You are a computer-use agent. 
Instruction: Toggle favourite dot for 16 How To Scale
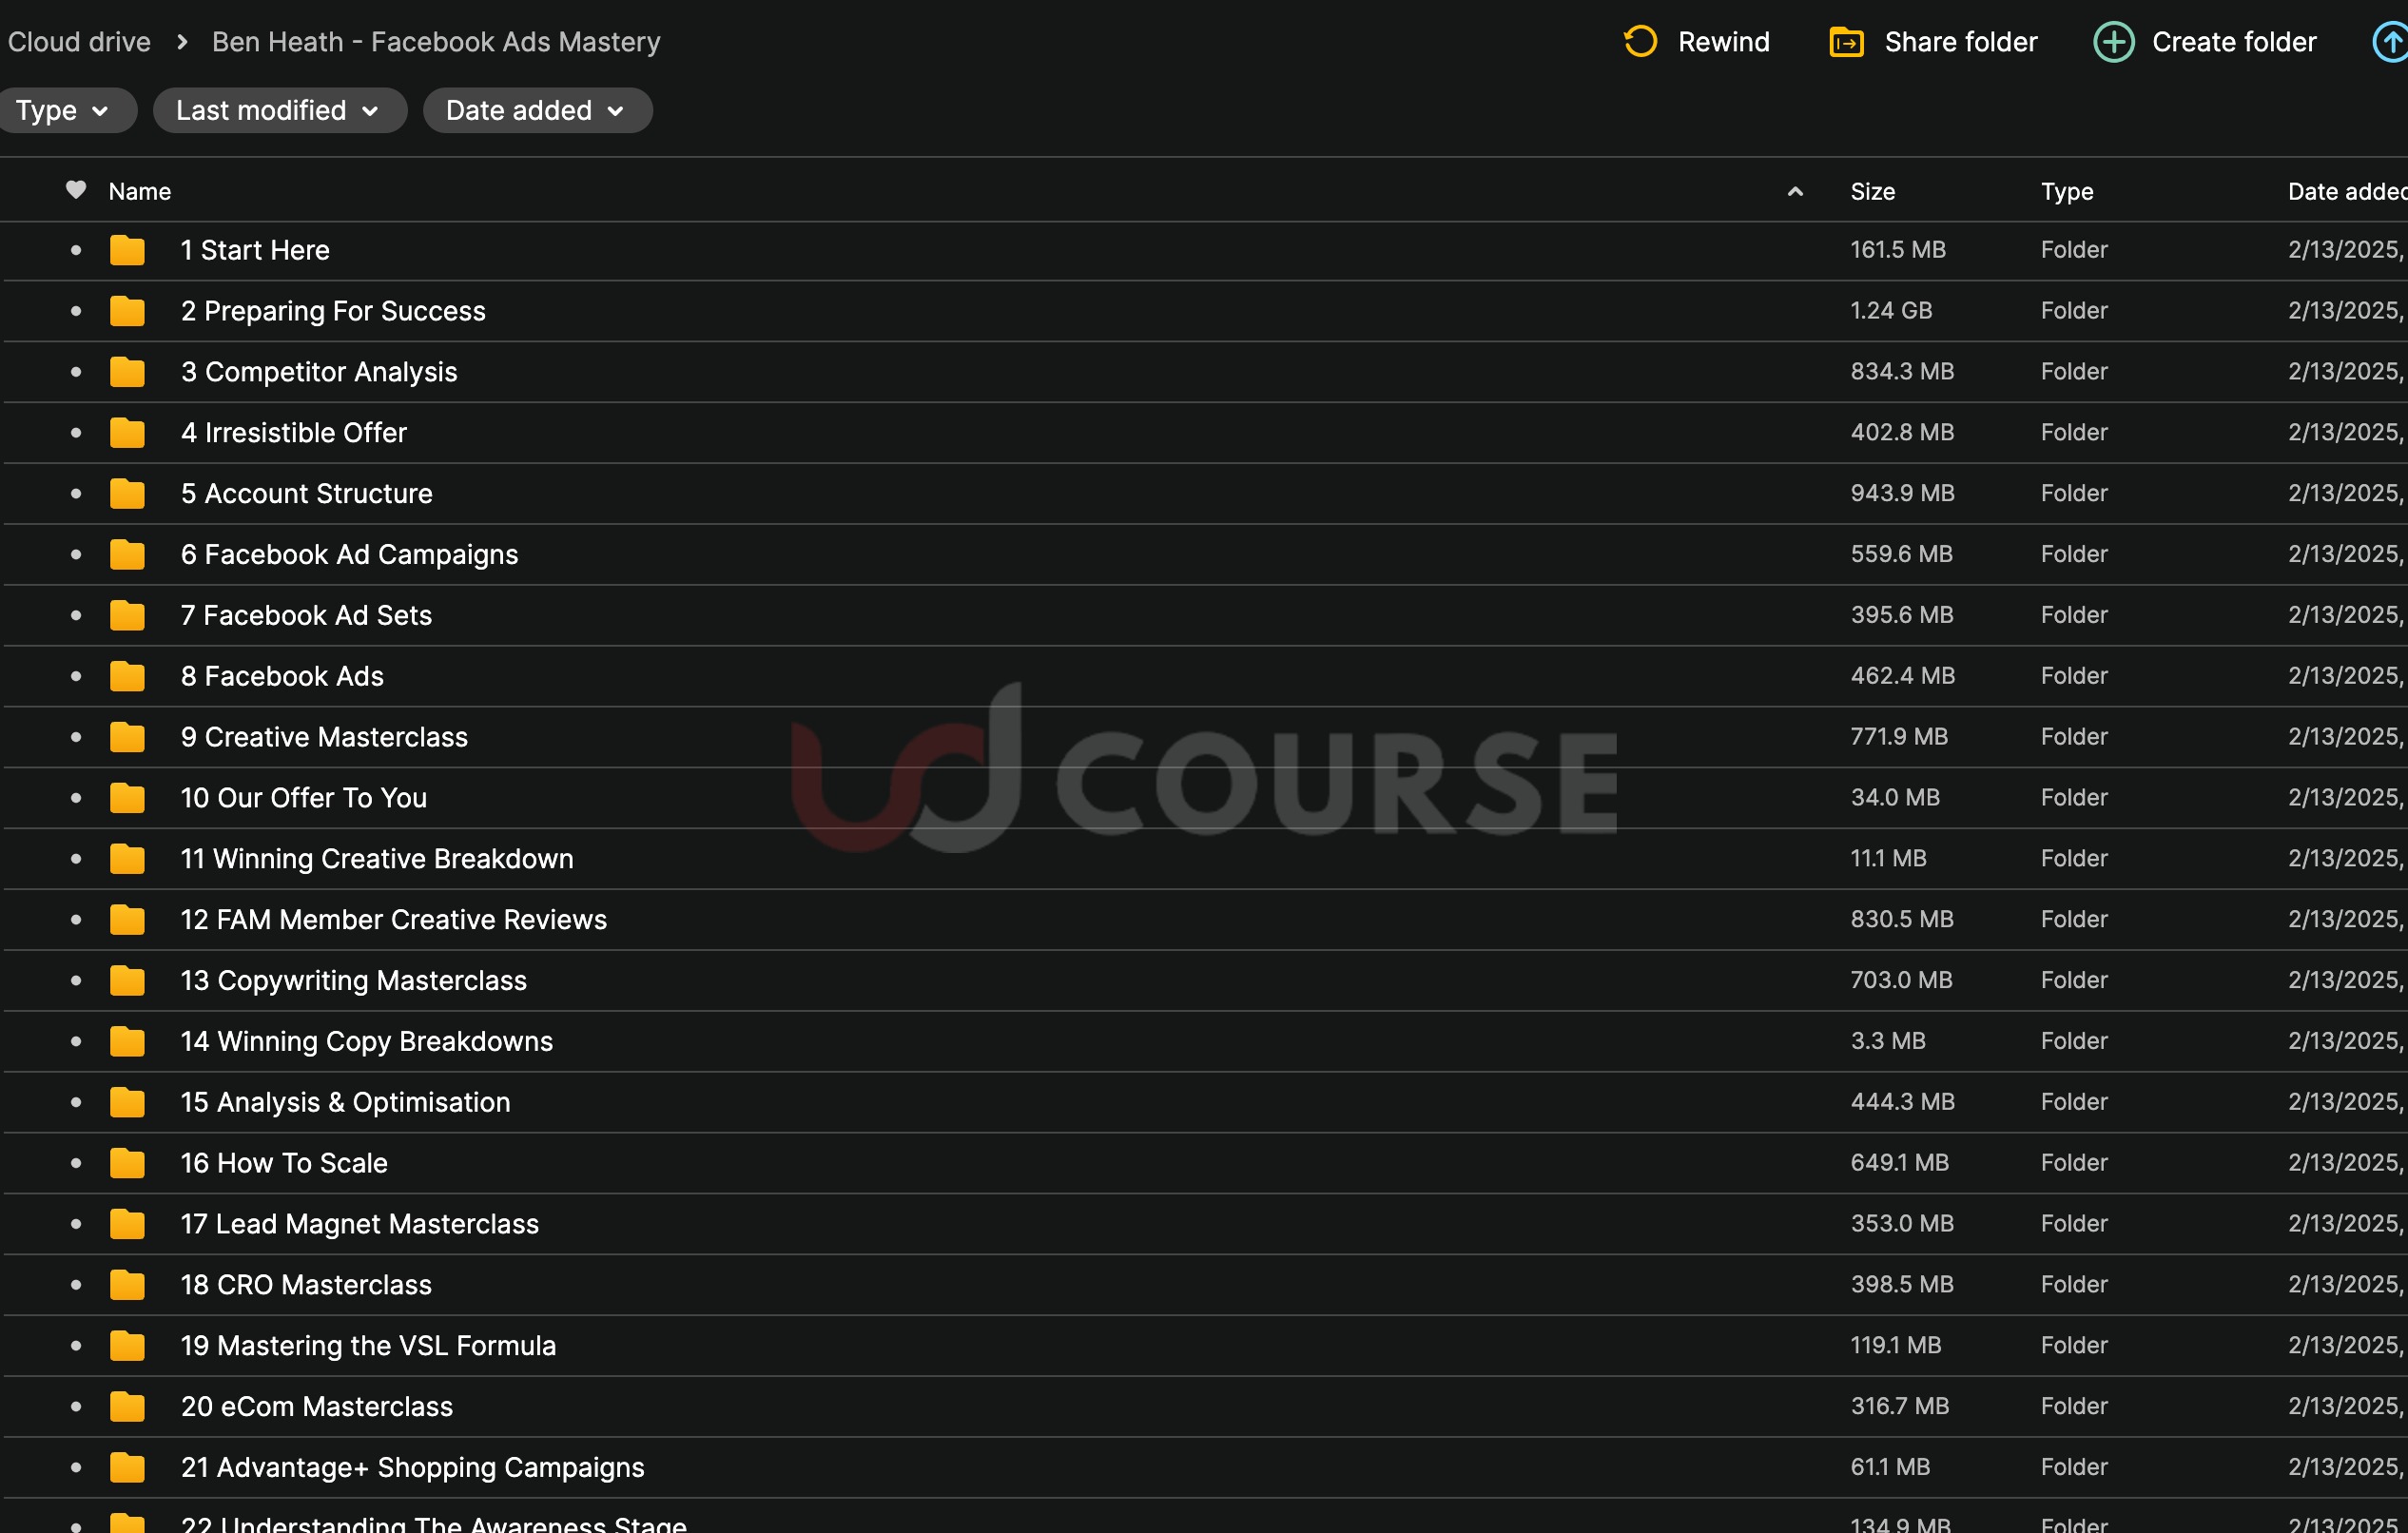pos(76,1163)
